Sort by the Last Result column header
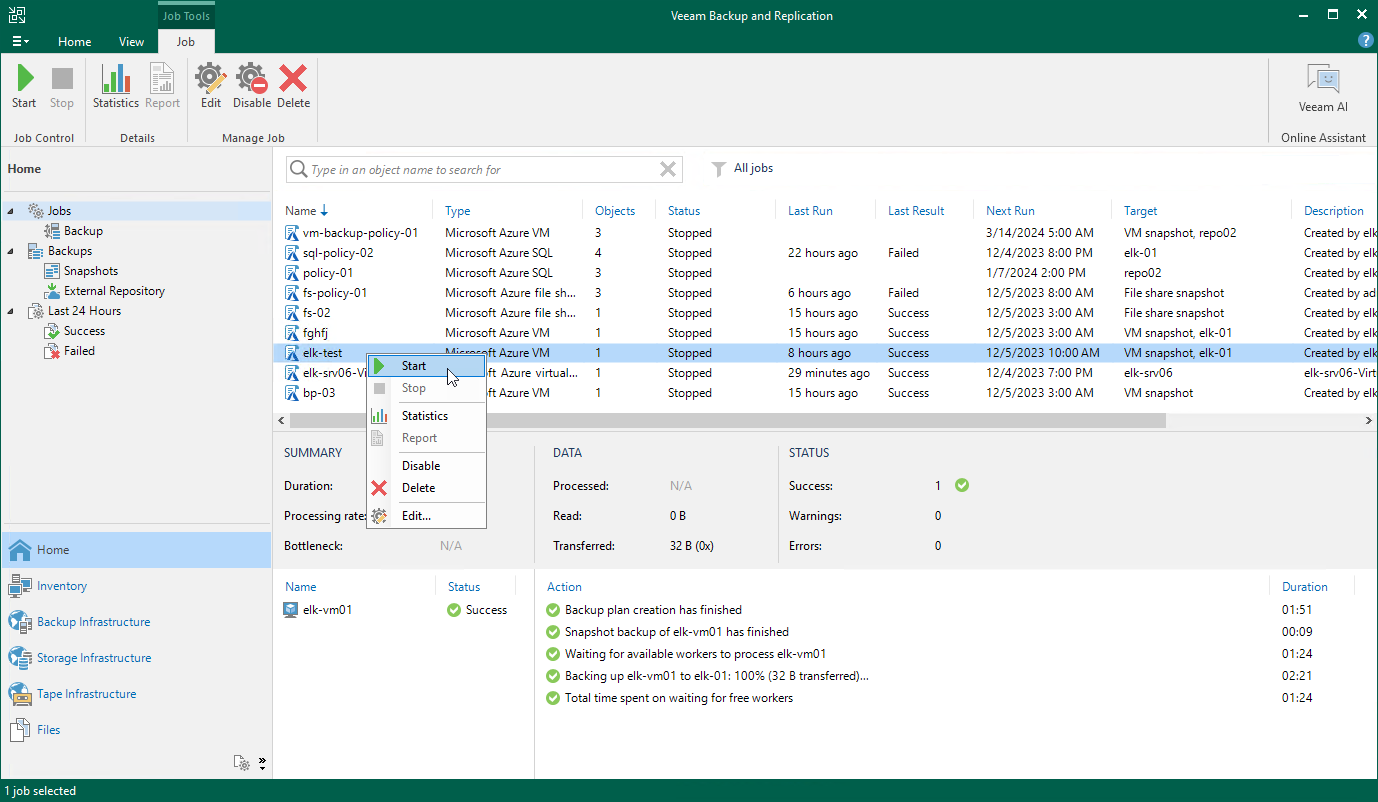 916,211
